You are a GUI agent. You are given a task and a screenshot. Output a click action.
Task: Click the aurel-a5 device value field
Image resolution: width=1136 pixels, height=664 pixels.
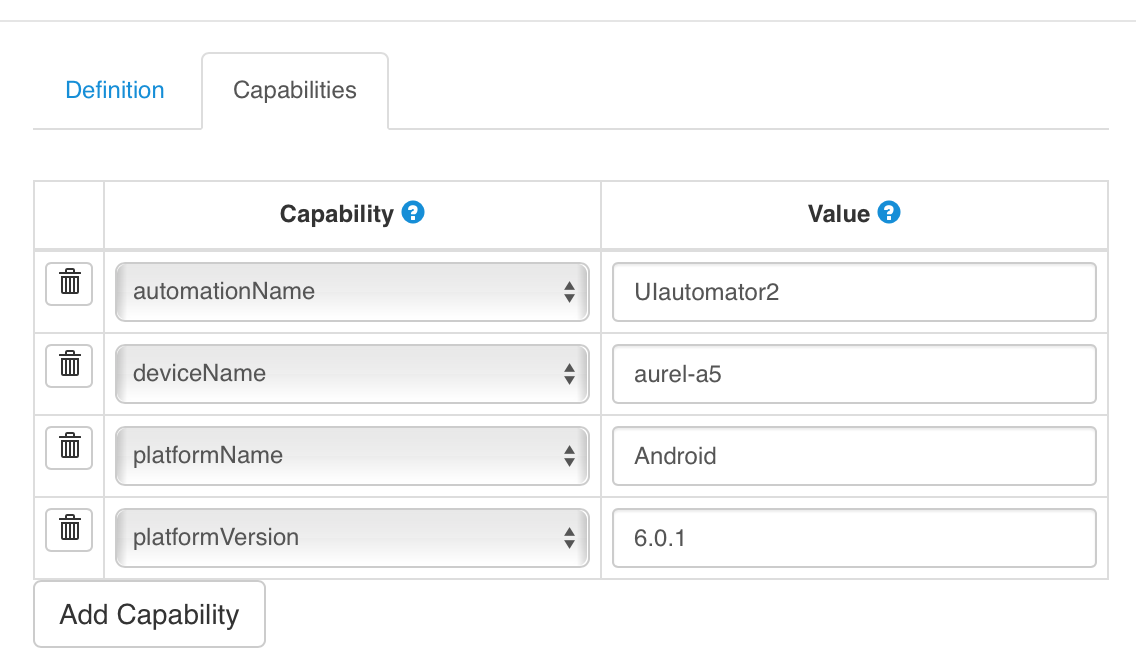(853, 373)
